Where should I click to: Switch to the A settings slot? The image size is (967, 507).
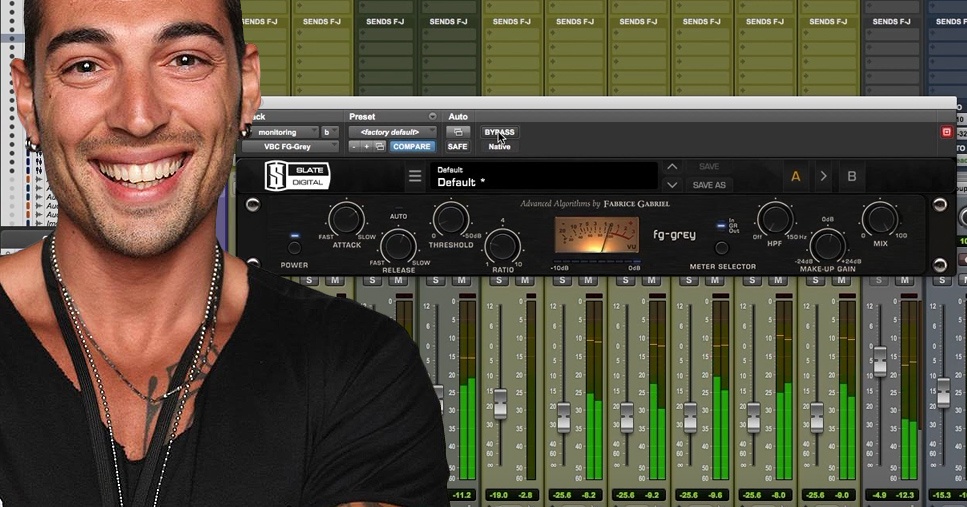tap(796, 177)
